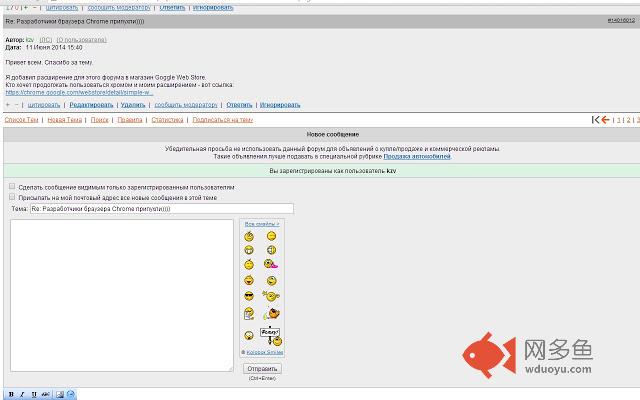Insert the winking smiley beside the laughing one
Viewport: 640px width, 400px height.
271,280
